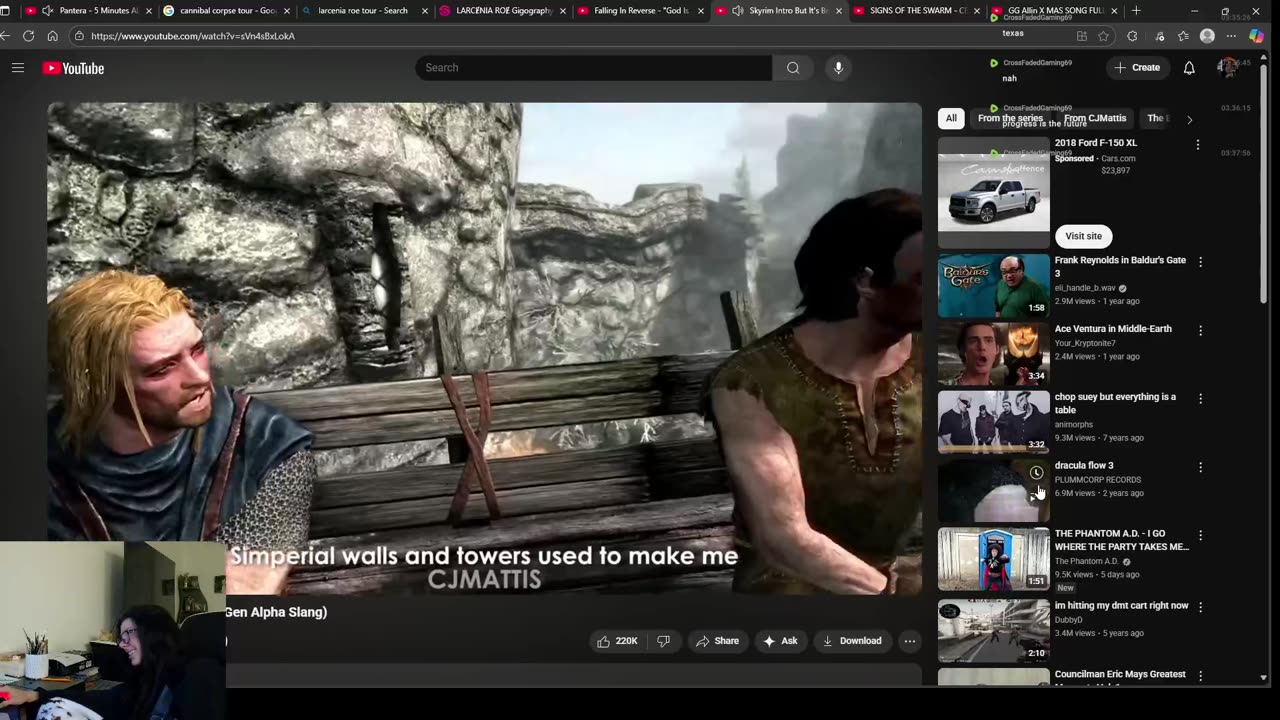Open browser settings and more ellipsis
1280x720 pixels.
coord(1231,36)
